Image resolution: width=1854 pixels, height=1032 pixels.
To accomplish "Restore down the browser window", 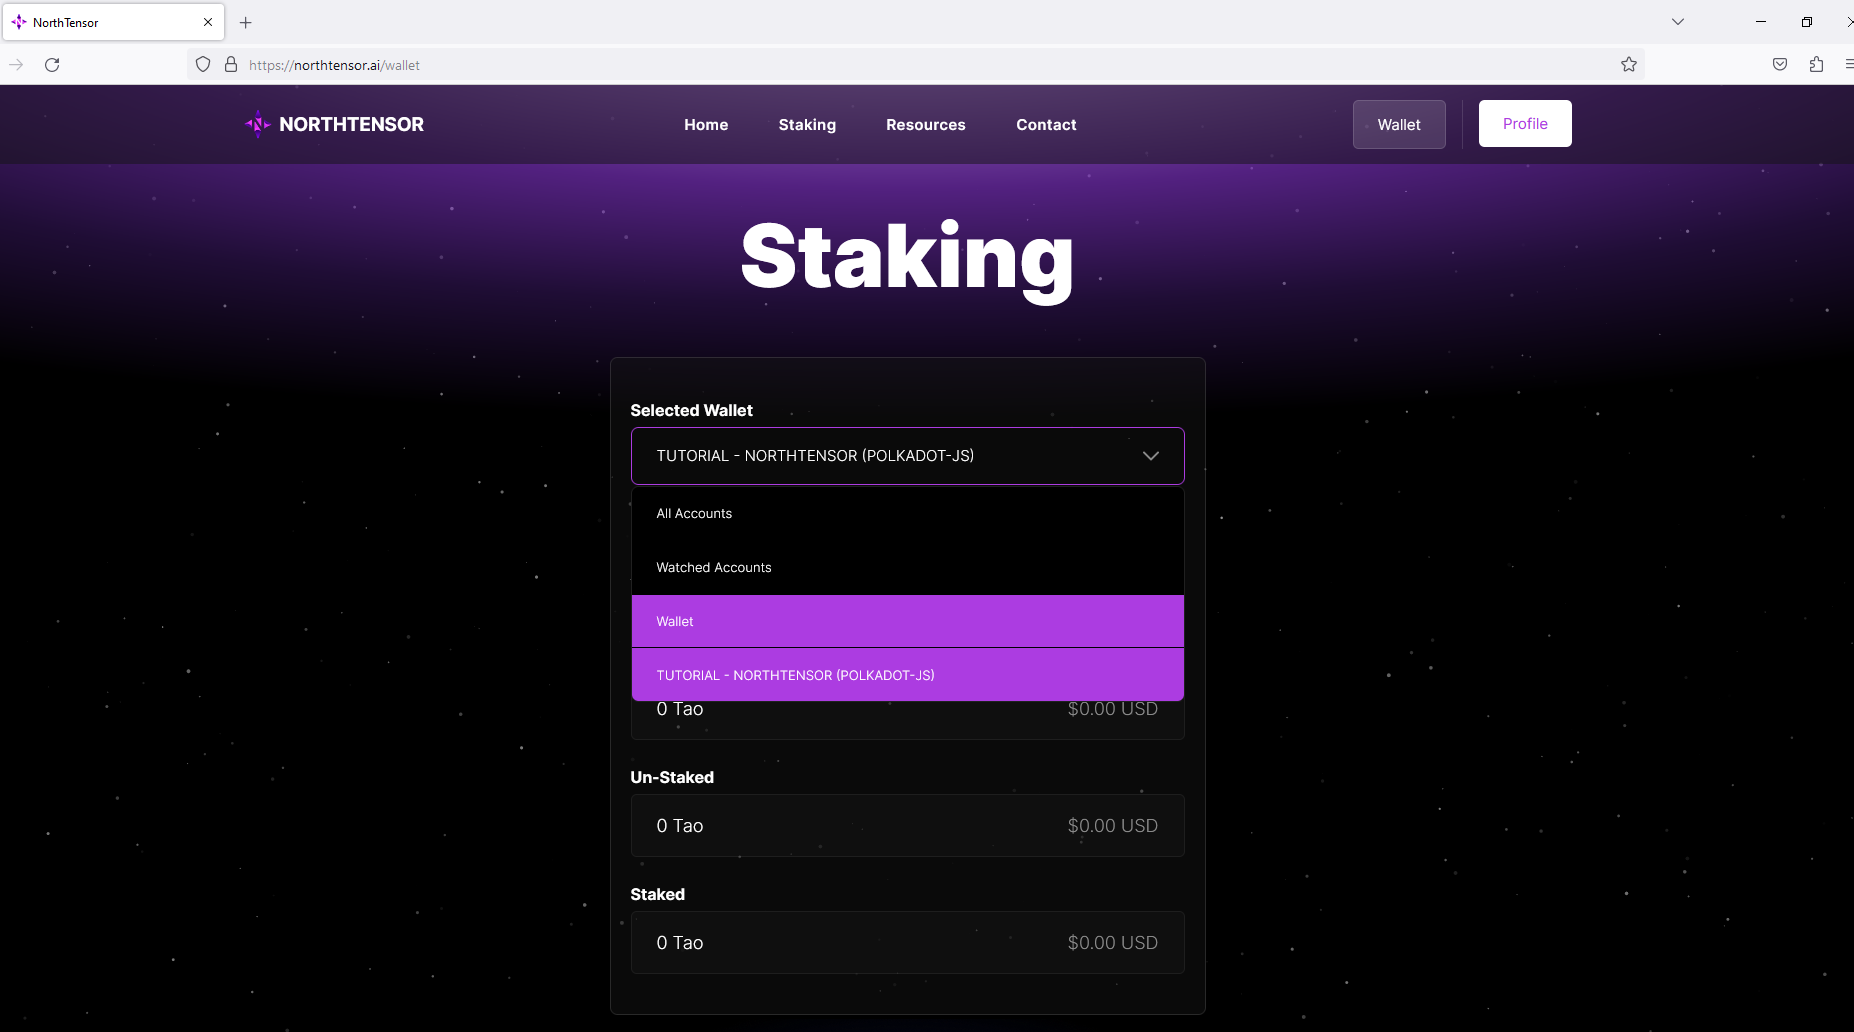I will 1807,22.
